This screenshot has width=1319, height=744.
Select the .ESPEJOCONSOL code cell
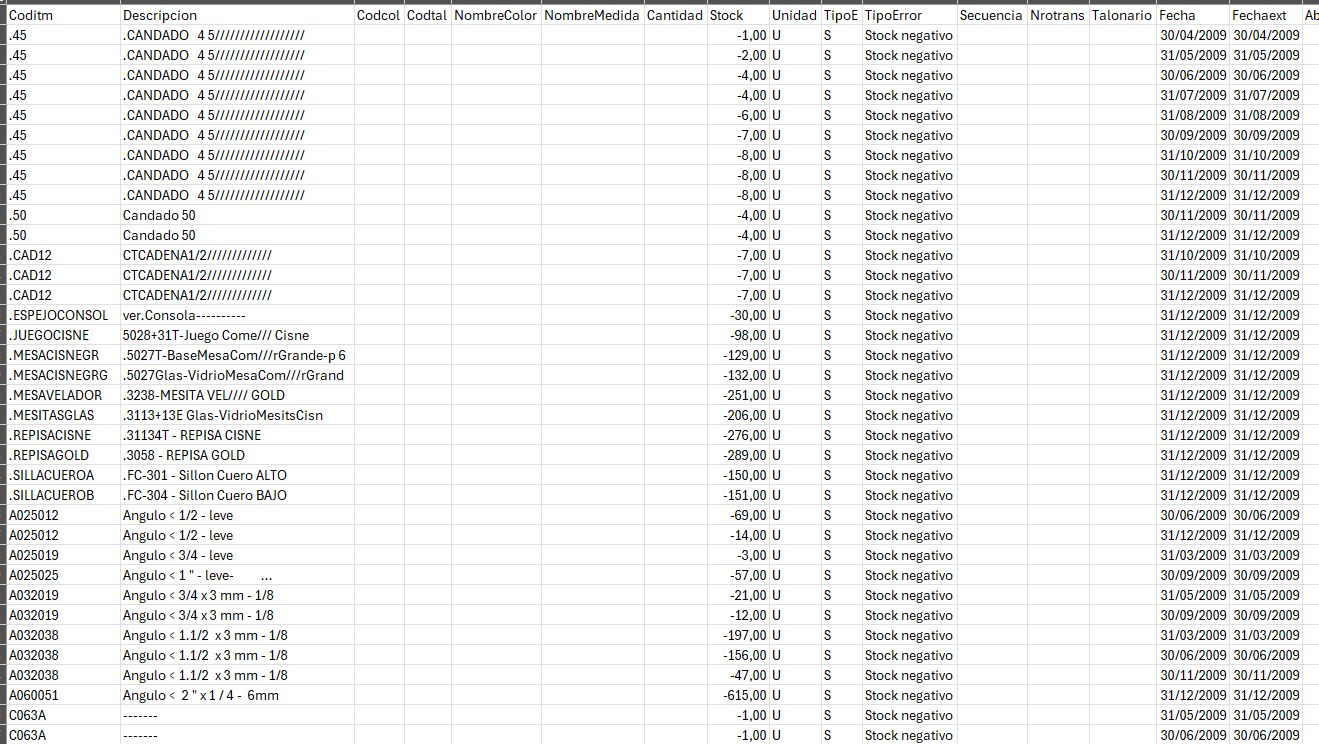[63, 315]
